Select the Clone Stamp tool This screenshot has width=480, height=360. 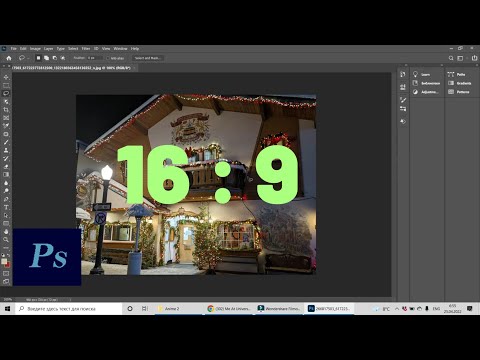click(x=6, y=150)
